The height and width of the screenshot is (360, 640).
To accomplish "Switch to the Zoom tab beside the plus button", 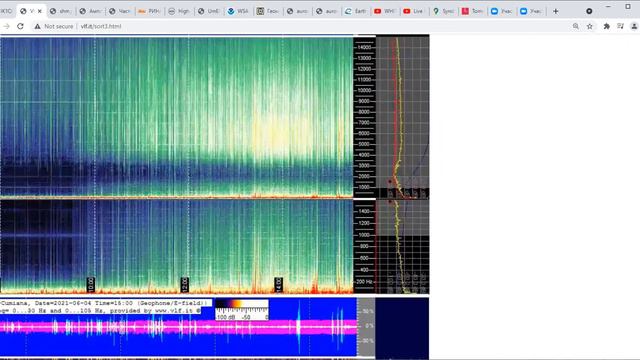I will pyautogui.click(x=532, y=11).
